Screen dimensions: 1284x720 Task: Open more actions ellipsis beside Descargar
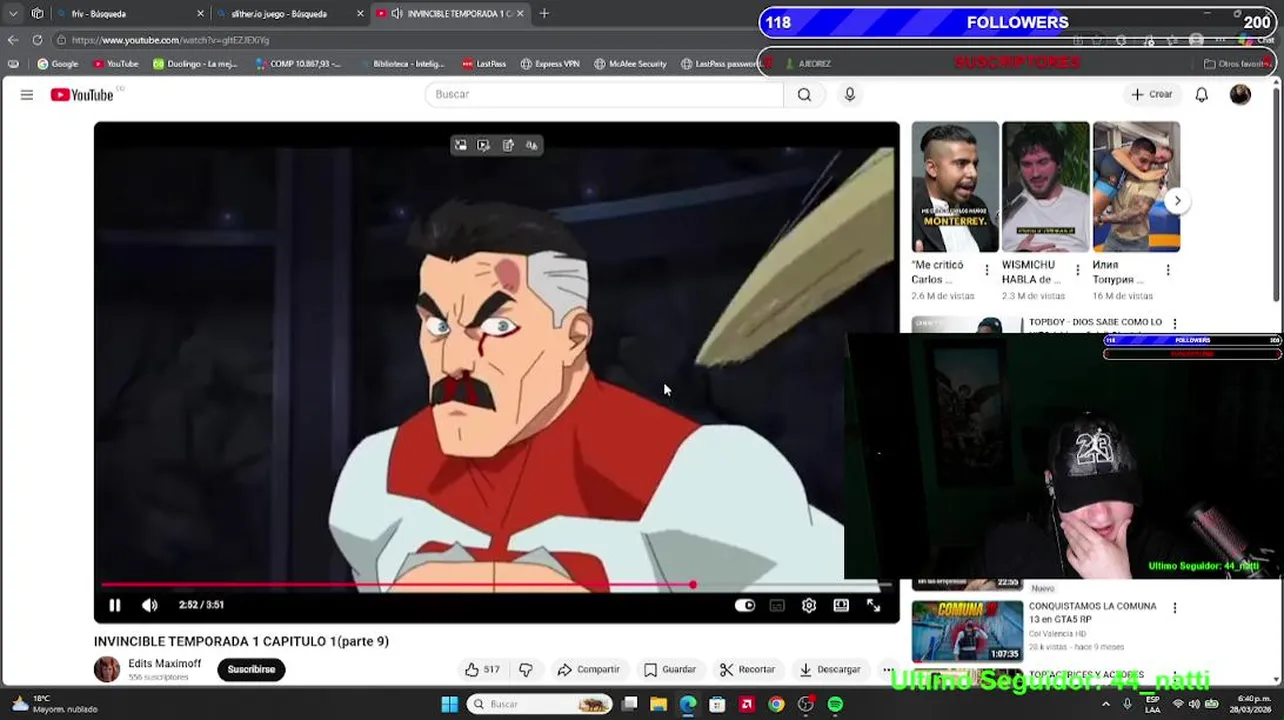888,669
